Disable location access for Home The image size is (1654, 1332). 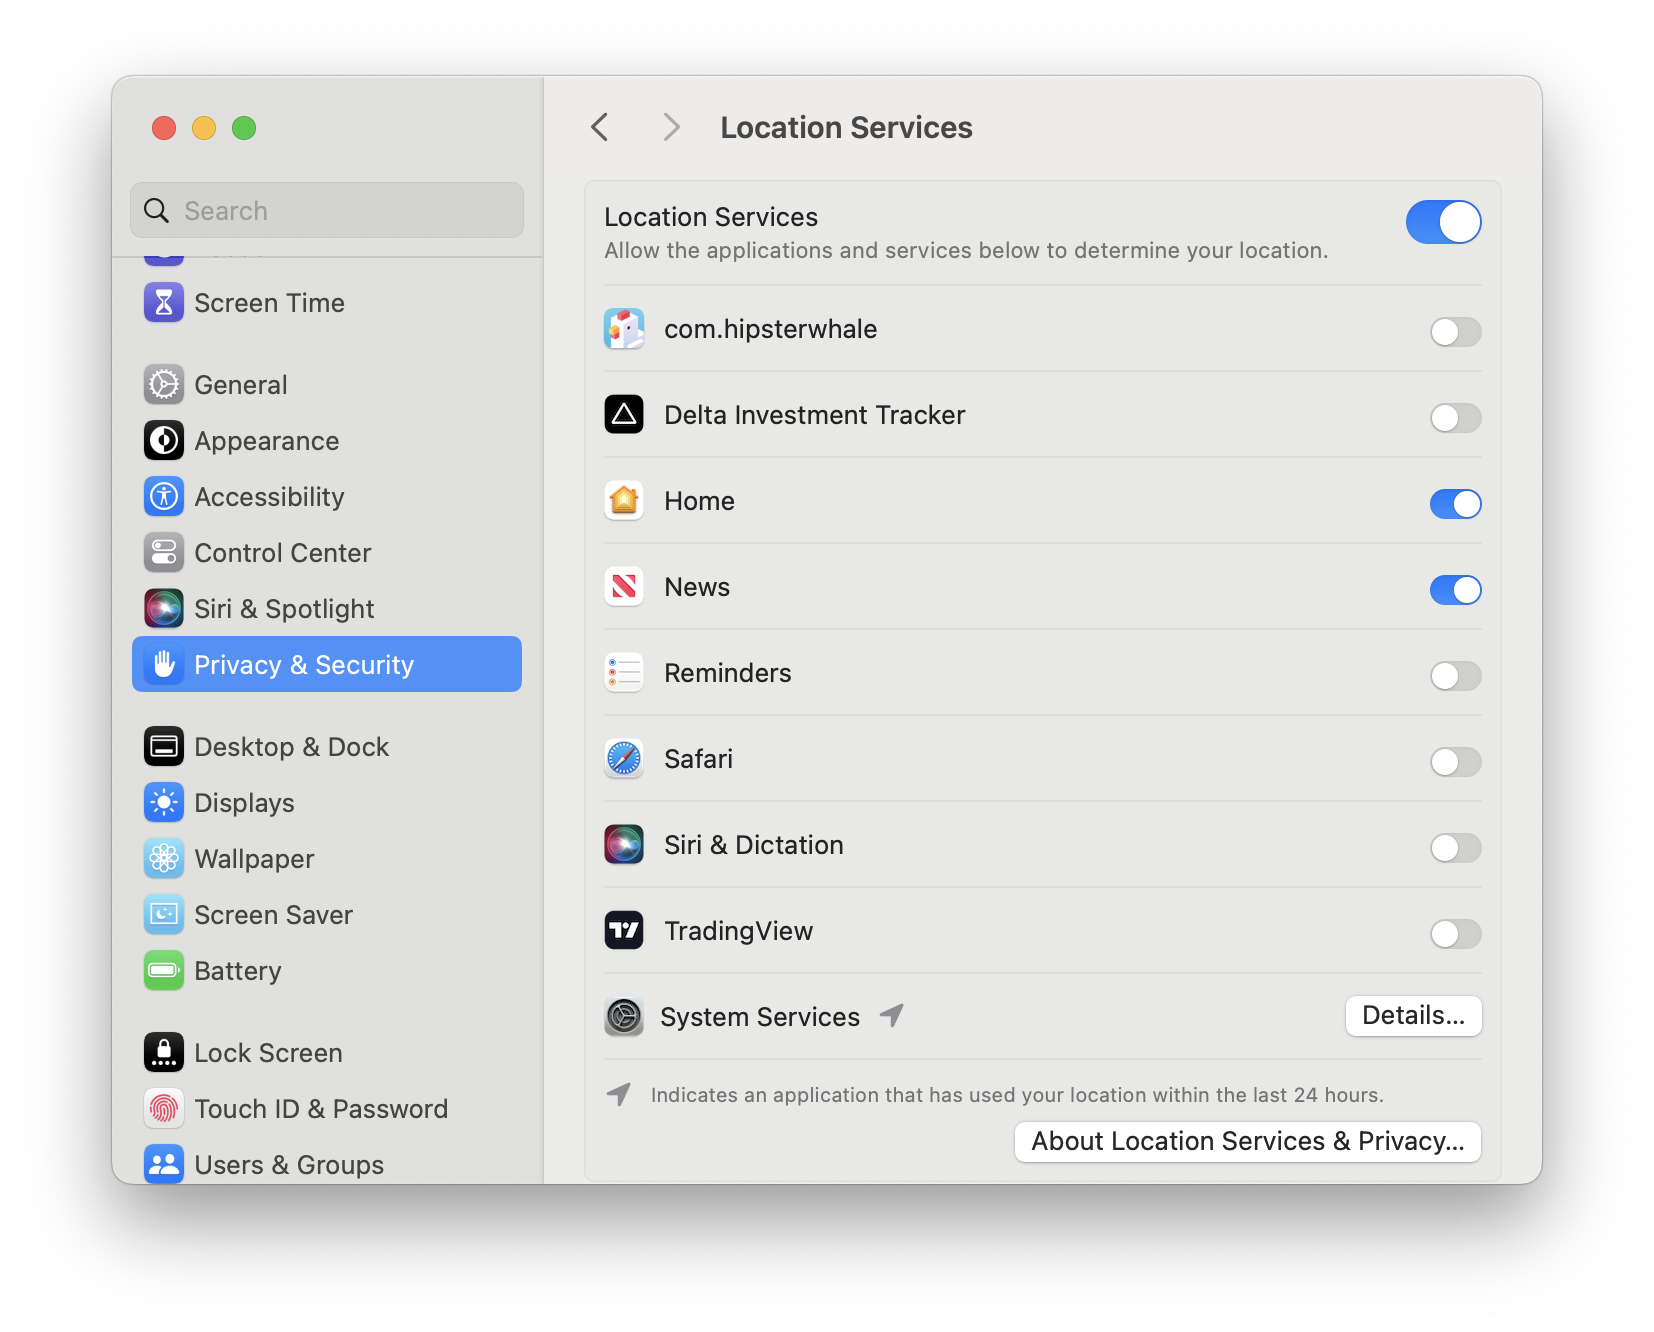point(1455,504)
